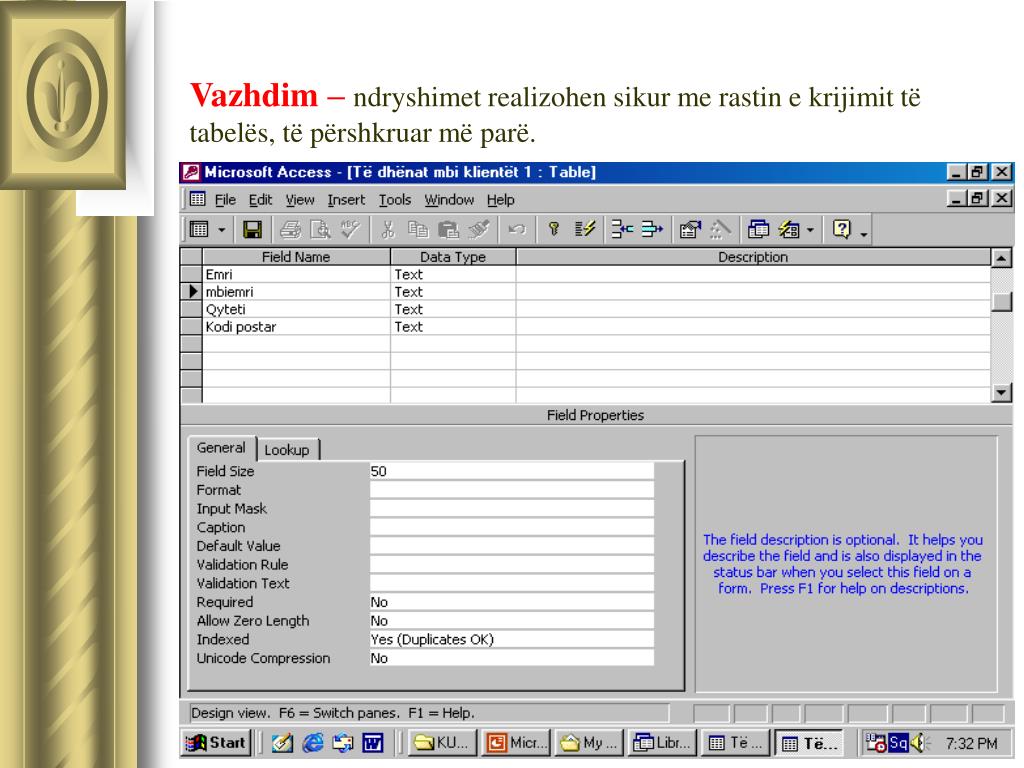
Task: Open the Help menu
Action: tap(500, 200)
